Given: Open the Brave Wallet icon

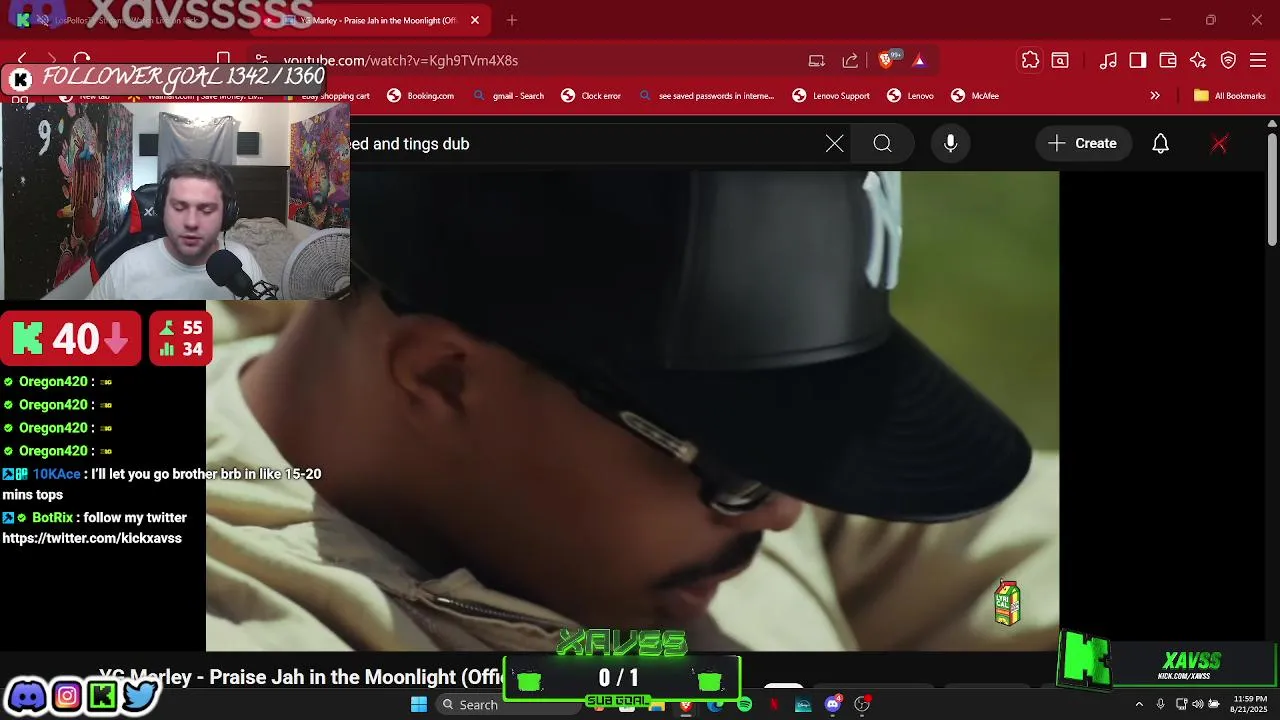Looking at the screenshot, I should click(1168, 60).
